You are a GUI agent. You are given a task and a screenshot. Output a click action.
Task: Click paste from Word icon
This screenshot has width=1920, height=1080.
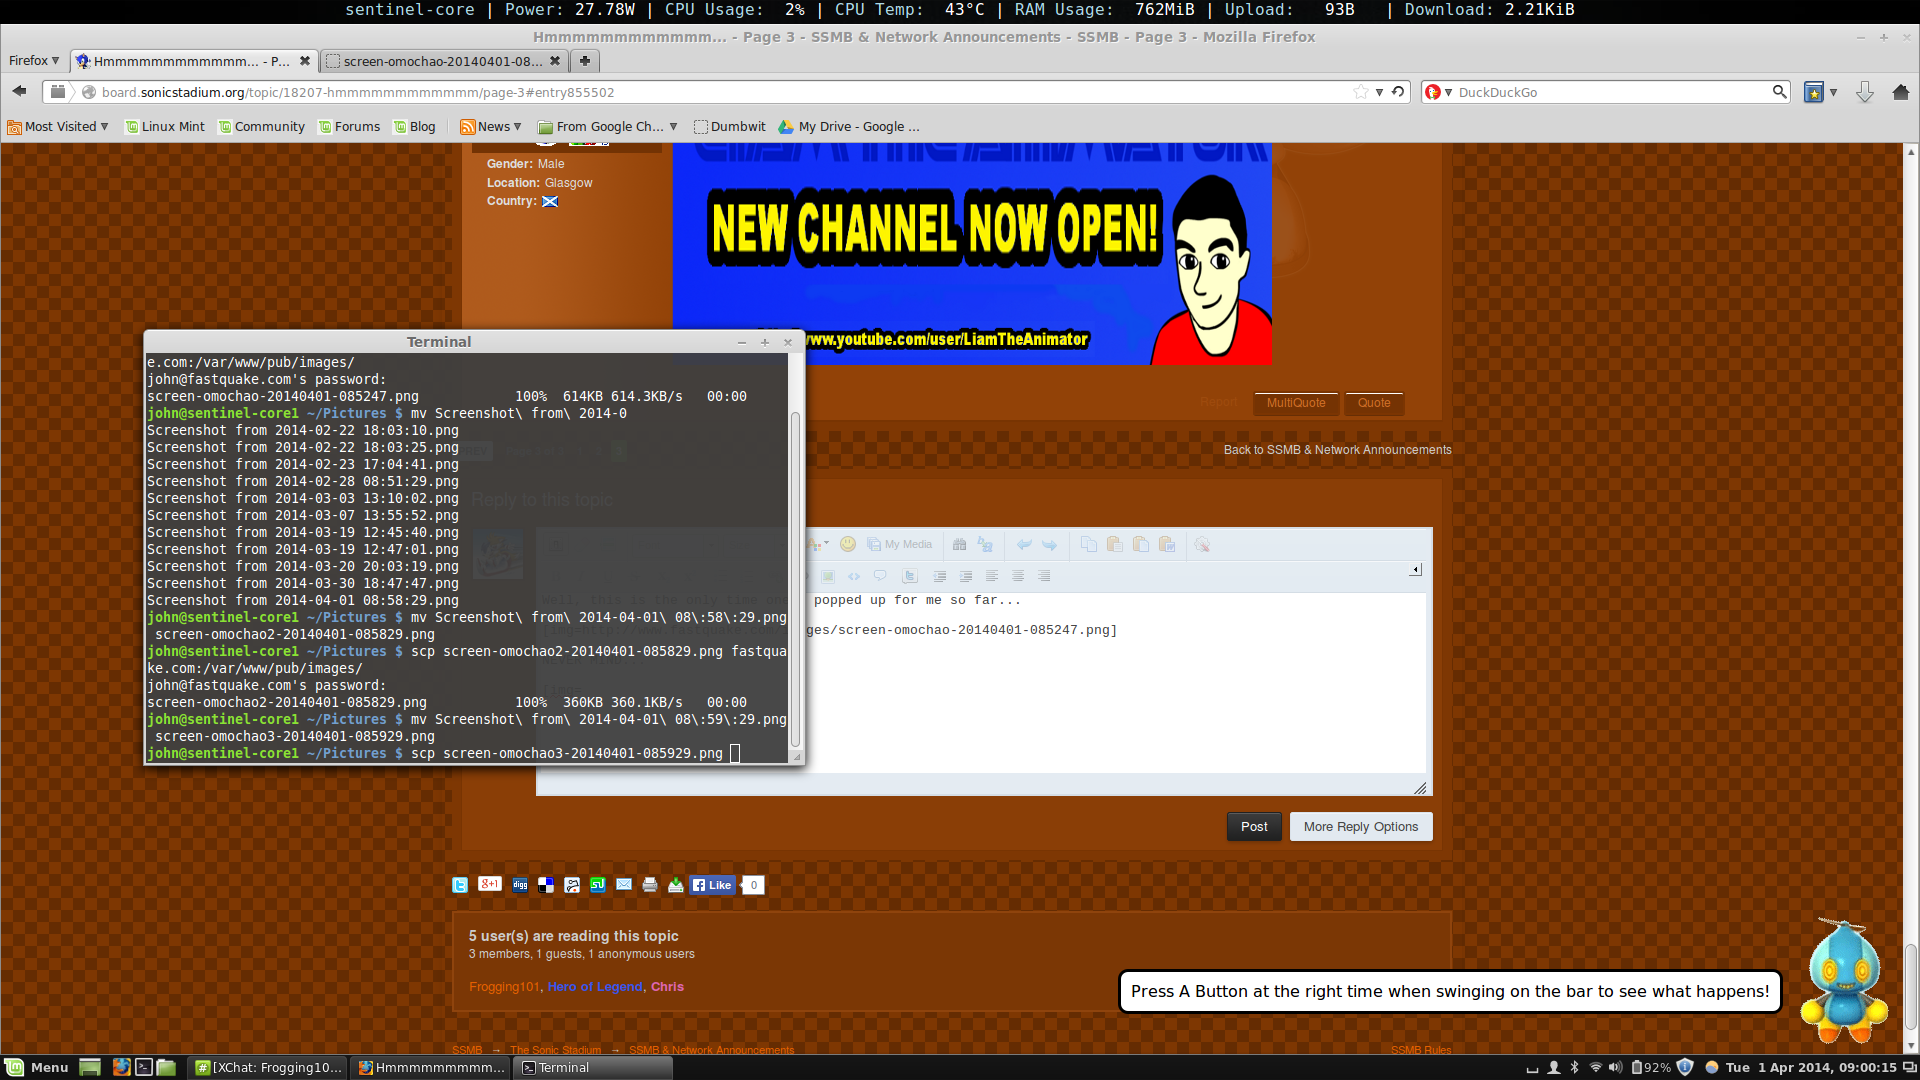click(x=1167, y=545)
